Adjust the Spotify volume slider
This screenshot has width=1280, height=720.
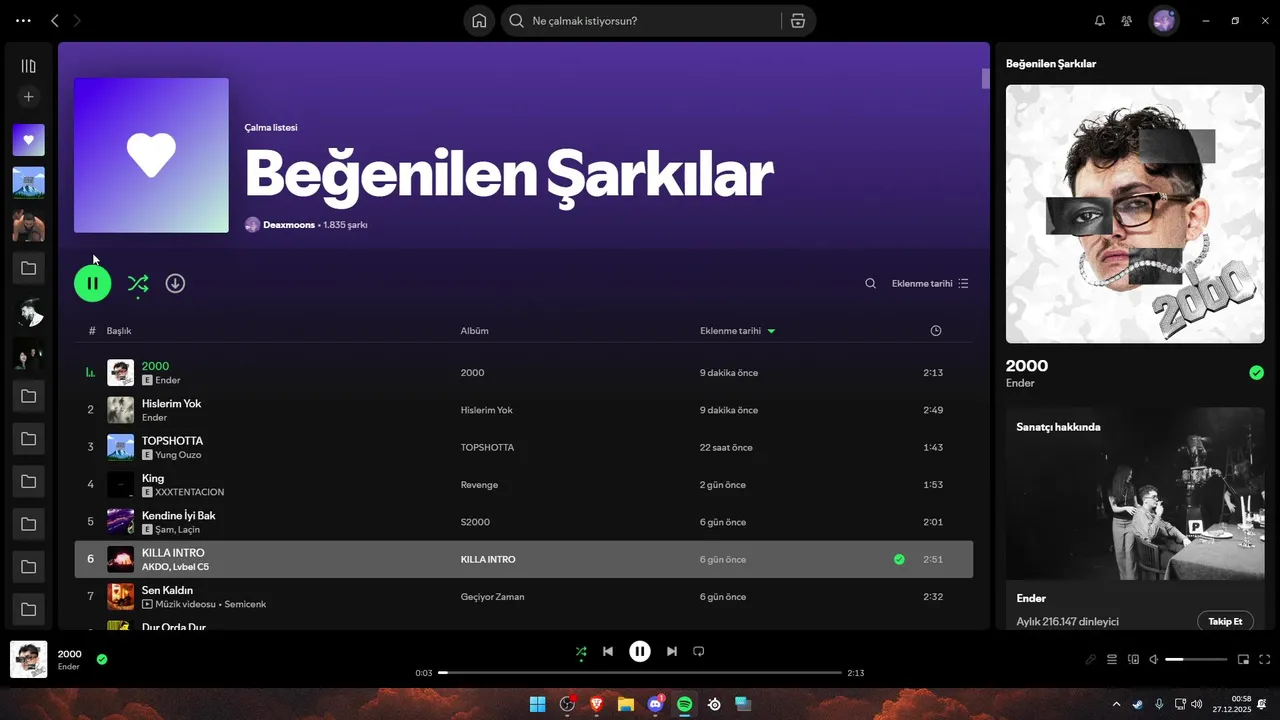(x=1196, y=660)
